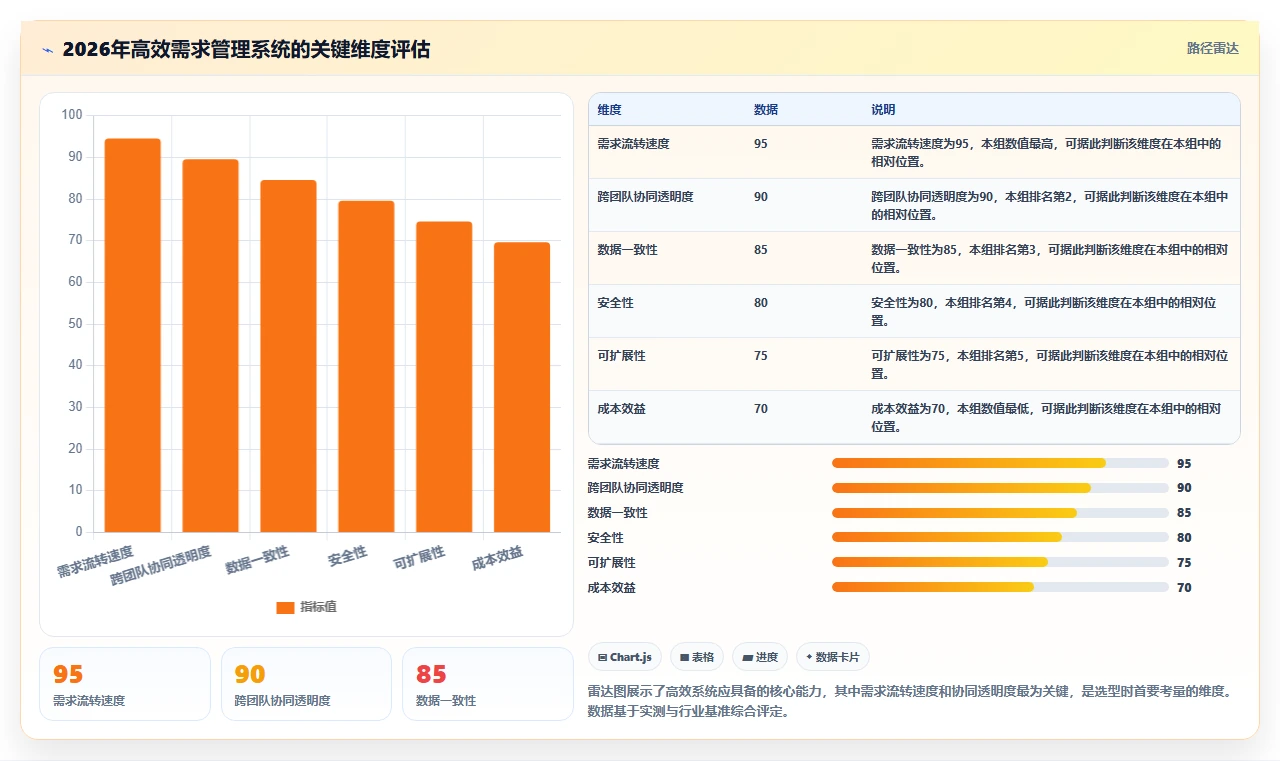Select the Chart.js chip

(x=624, y=657)
